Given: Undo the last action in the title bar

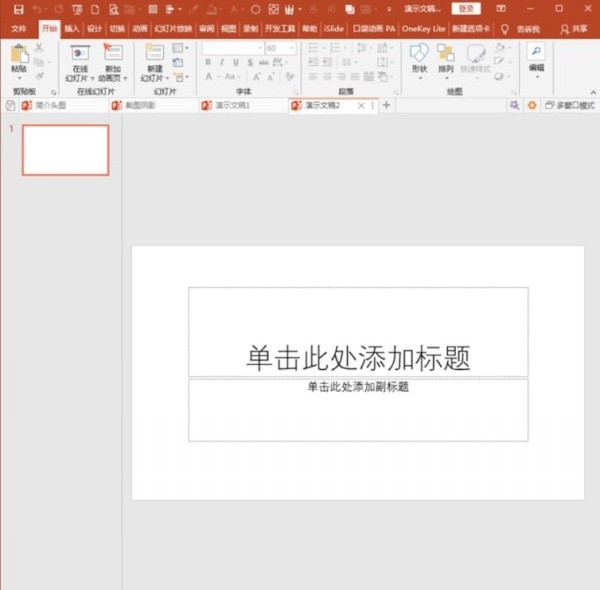Looking at the screenshot, I should coord(37,9).
